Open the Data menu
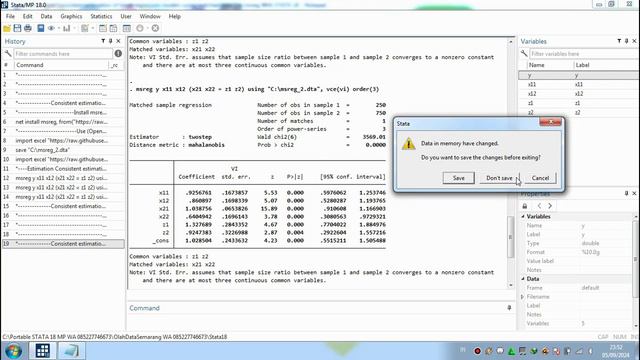640x360 pixels. (x=46, y=16)
